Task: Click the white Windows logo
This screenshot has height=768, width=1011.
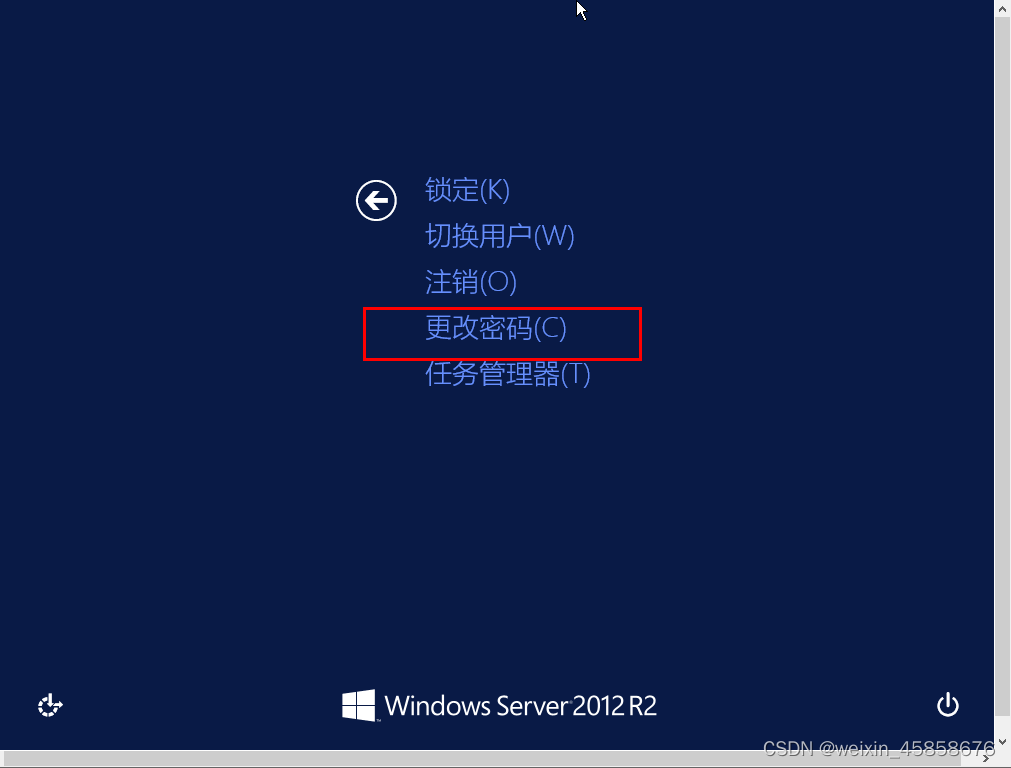Action: point(358,705)
